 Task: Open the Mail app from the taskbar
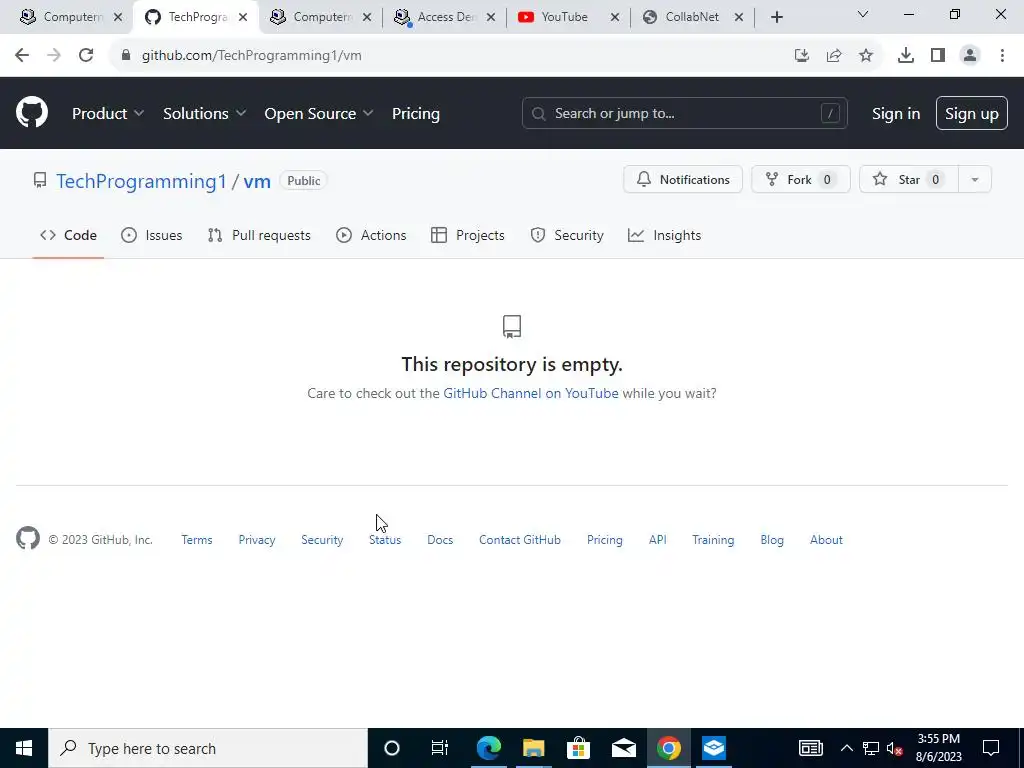click(x=624, y=748)
